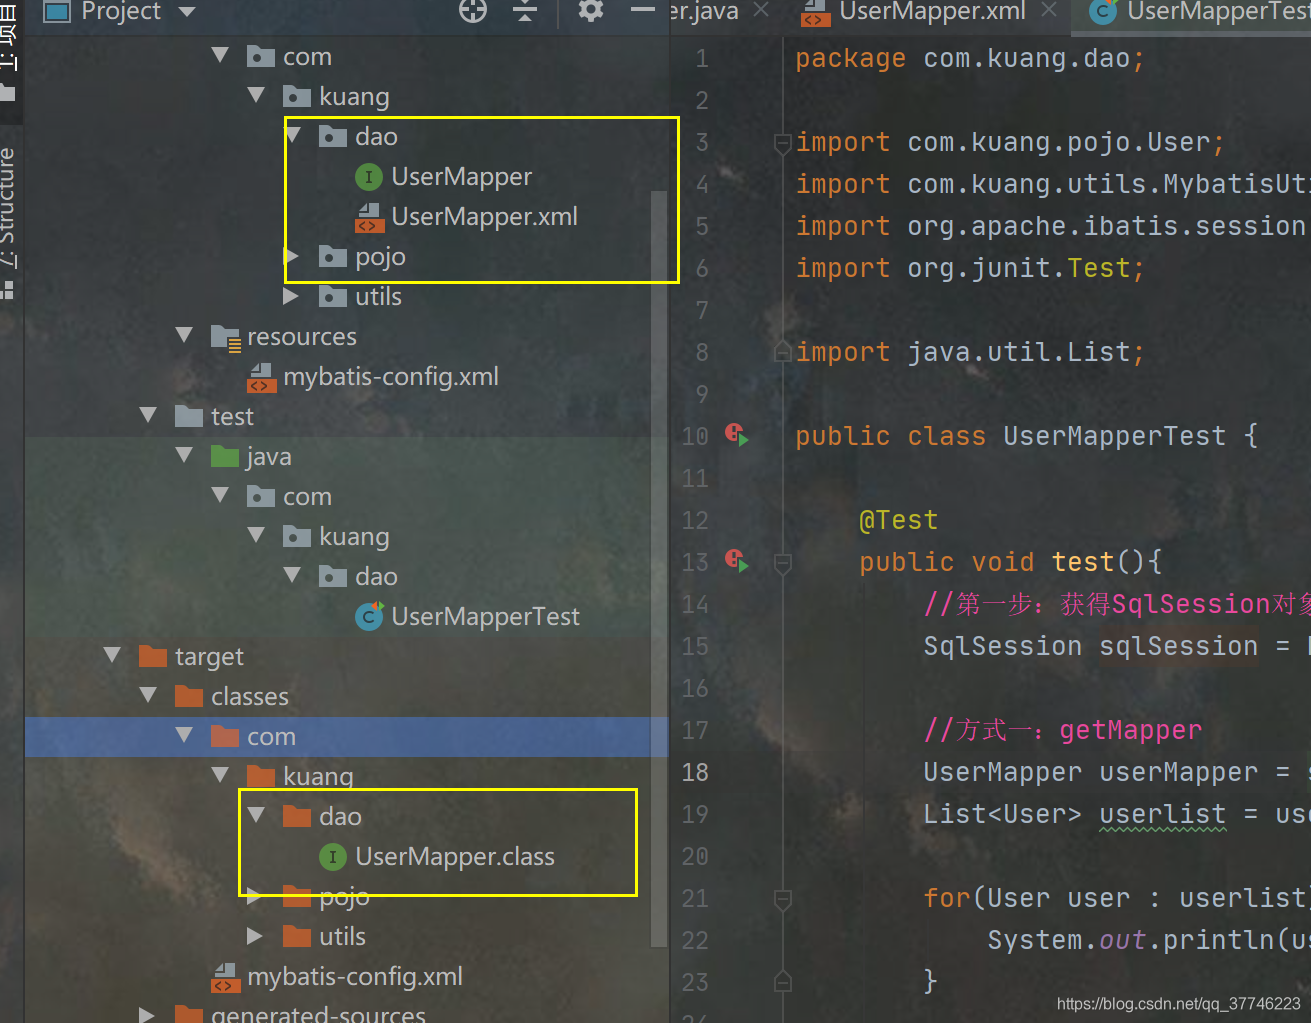Viewport: 1311px width, 1023px height.
Task: Click the Project tree vertical scrollbar
Action: pos(658,567)
